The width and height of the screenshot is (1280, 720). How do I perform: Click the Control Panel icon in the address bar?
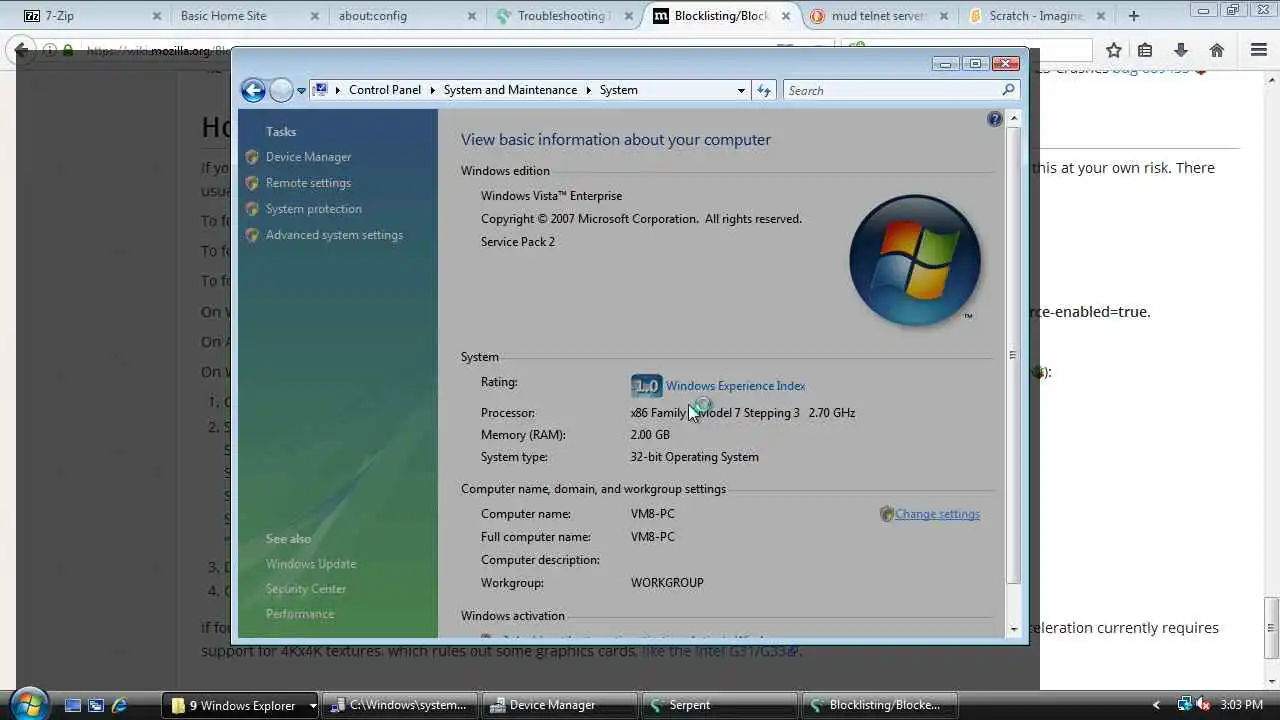320,90
